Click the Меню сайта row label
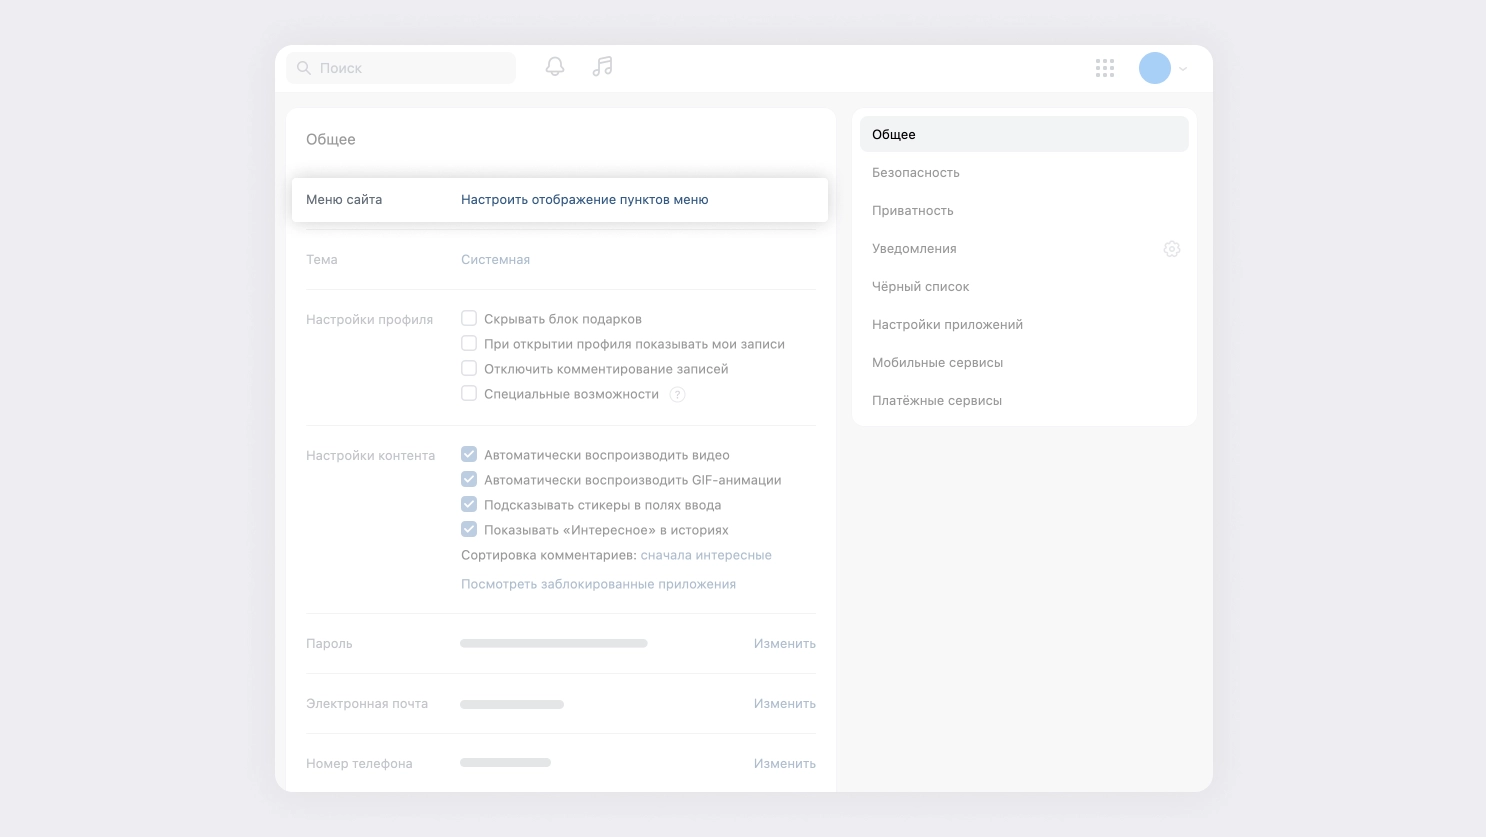 click(344, 200)
